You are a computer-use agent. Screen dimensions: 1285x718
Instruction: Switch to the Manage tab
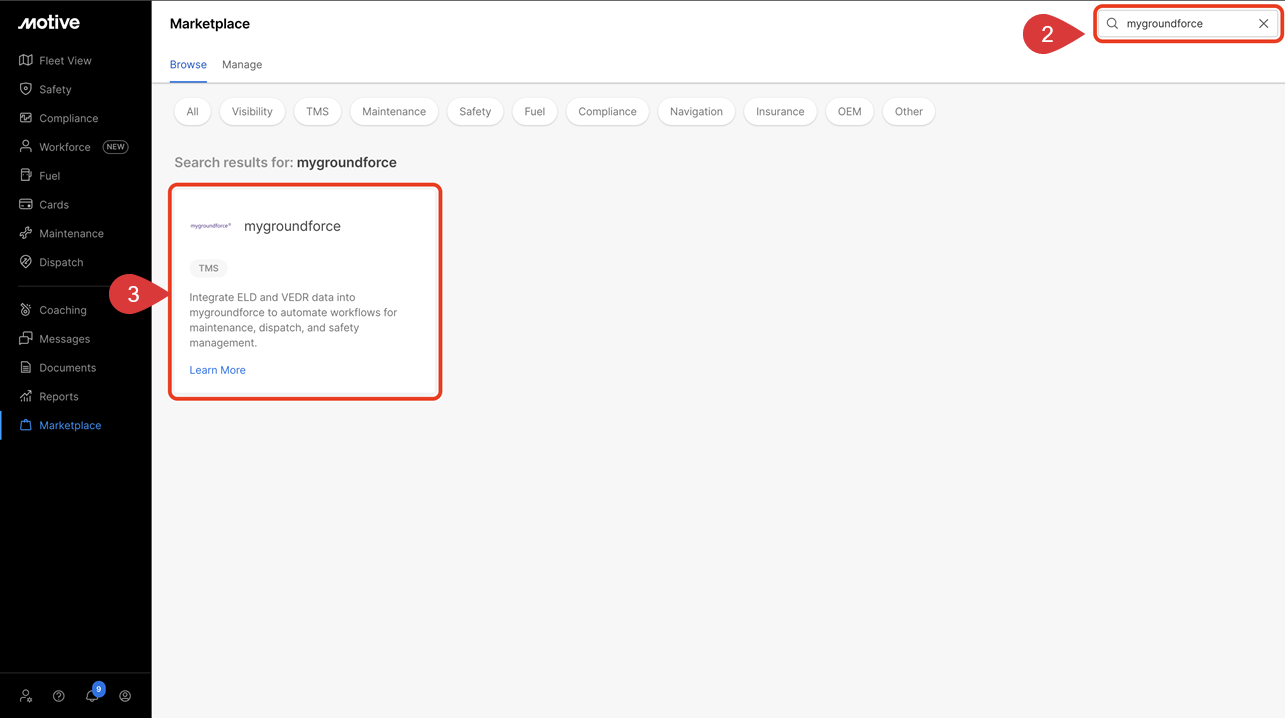click(242, 65)
